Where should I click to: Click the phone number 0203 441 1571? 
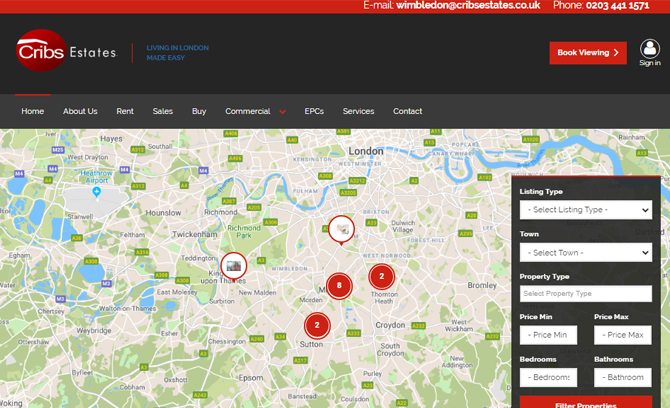pos(617,6)
